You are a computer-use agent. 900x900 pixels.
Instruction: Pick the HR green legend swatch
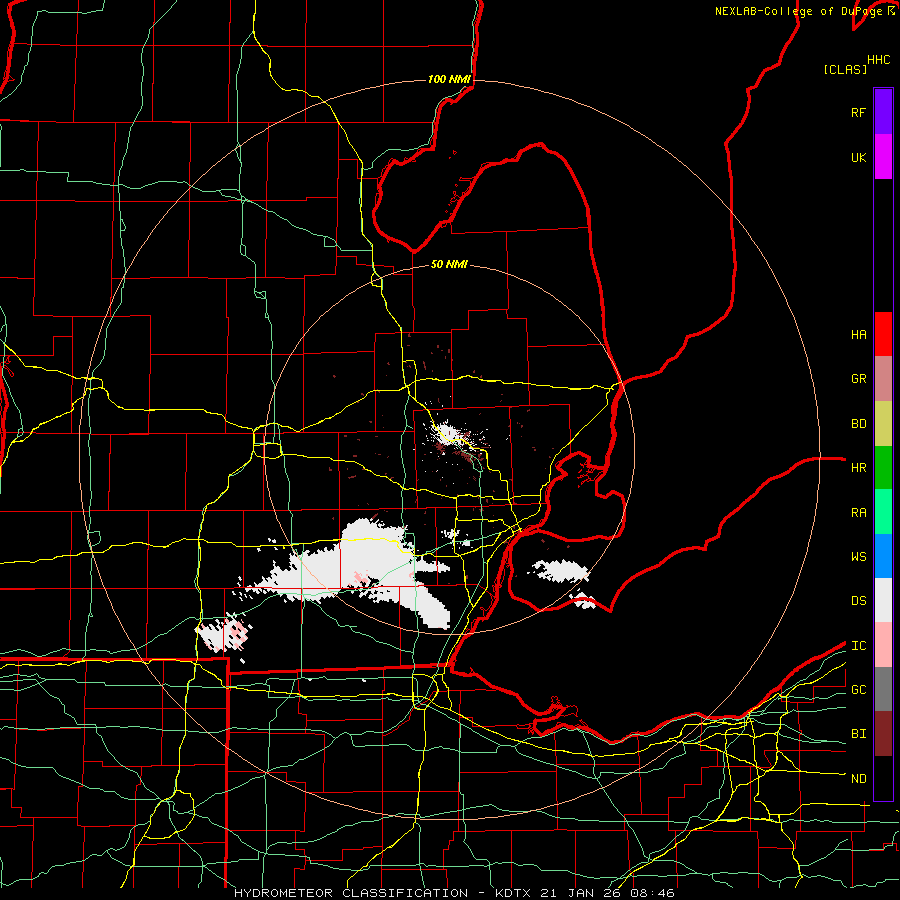tap(883, 467)
